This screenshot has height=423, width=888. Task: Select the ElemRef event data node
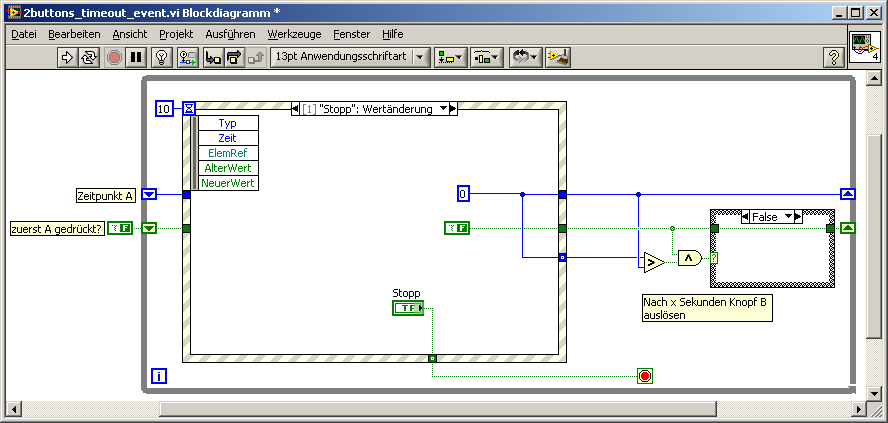click(x=227, y=153)
